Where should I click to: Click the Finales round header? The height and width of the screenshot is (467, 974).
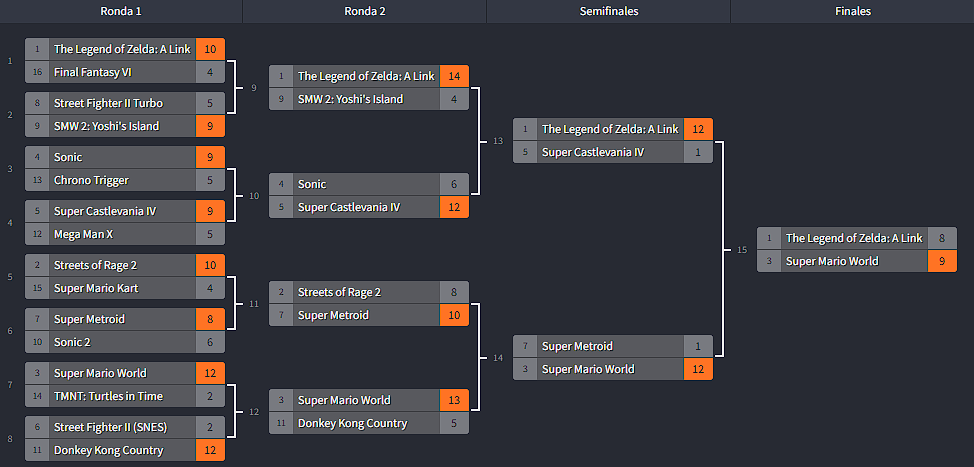click(852, 11)
